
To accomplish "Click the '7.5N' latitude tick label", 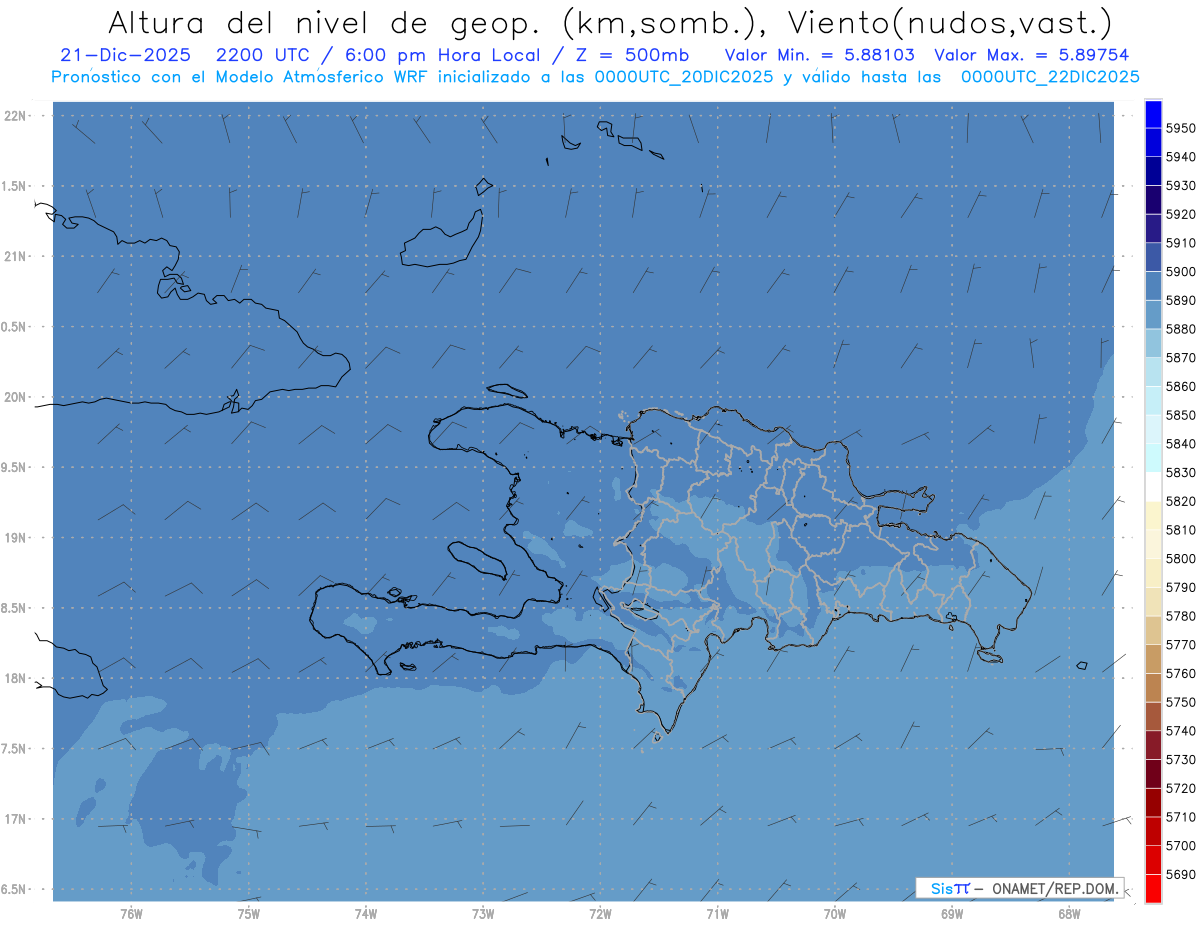I will pos(15,749).
